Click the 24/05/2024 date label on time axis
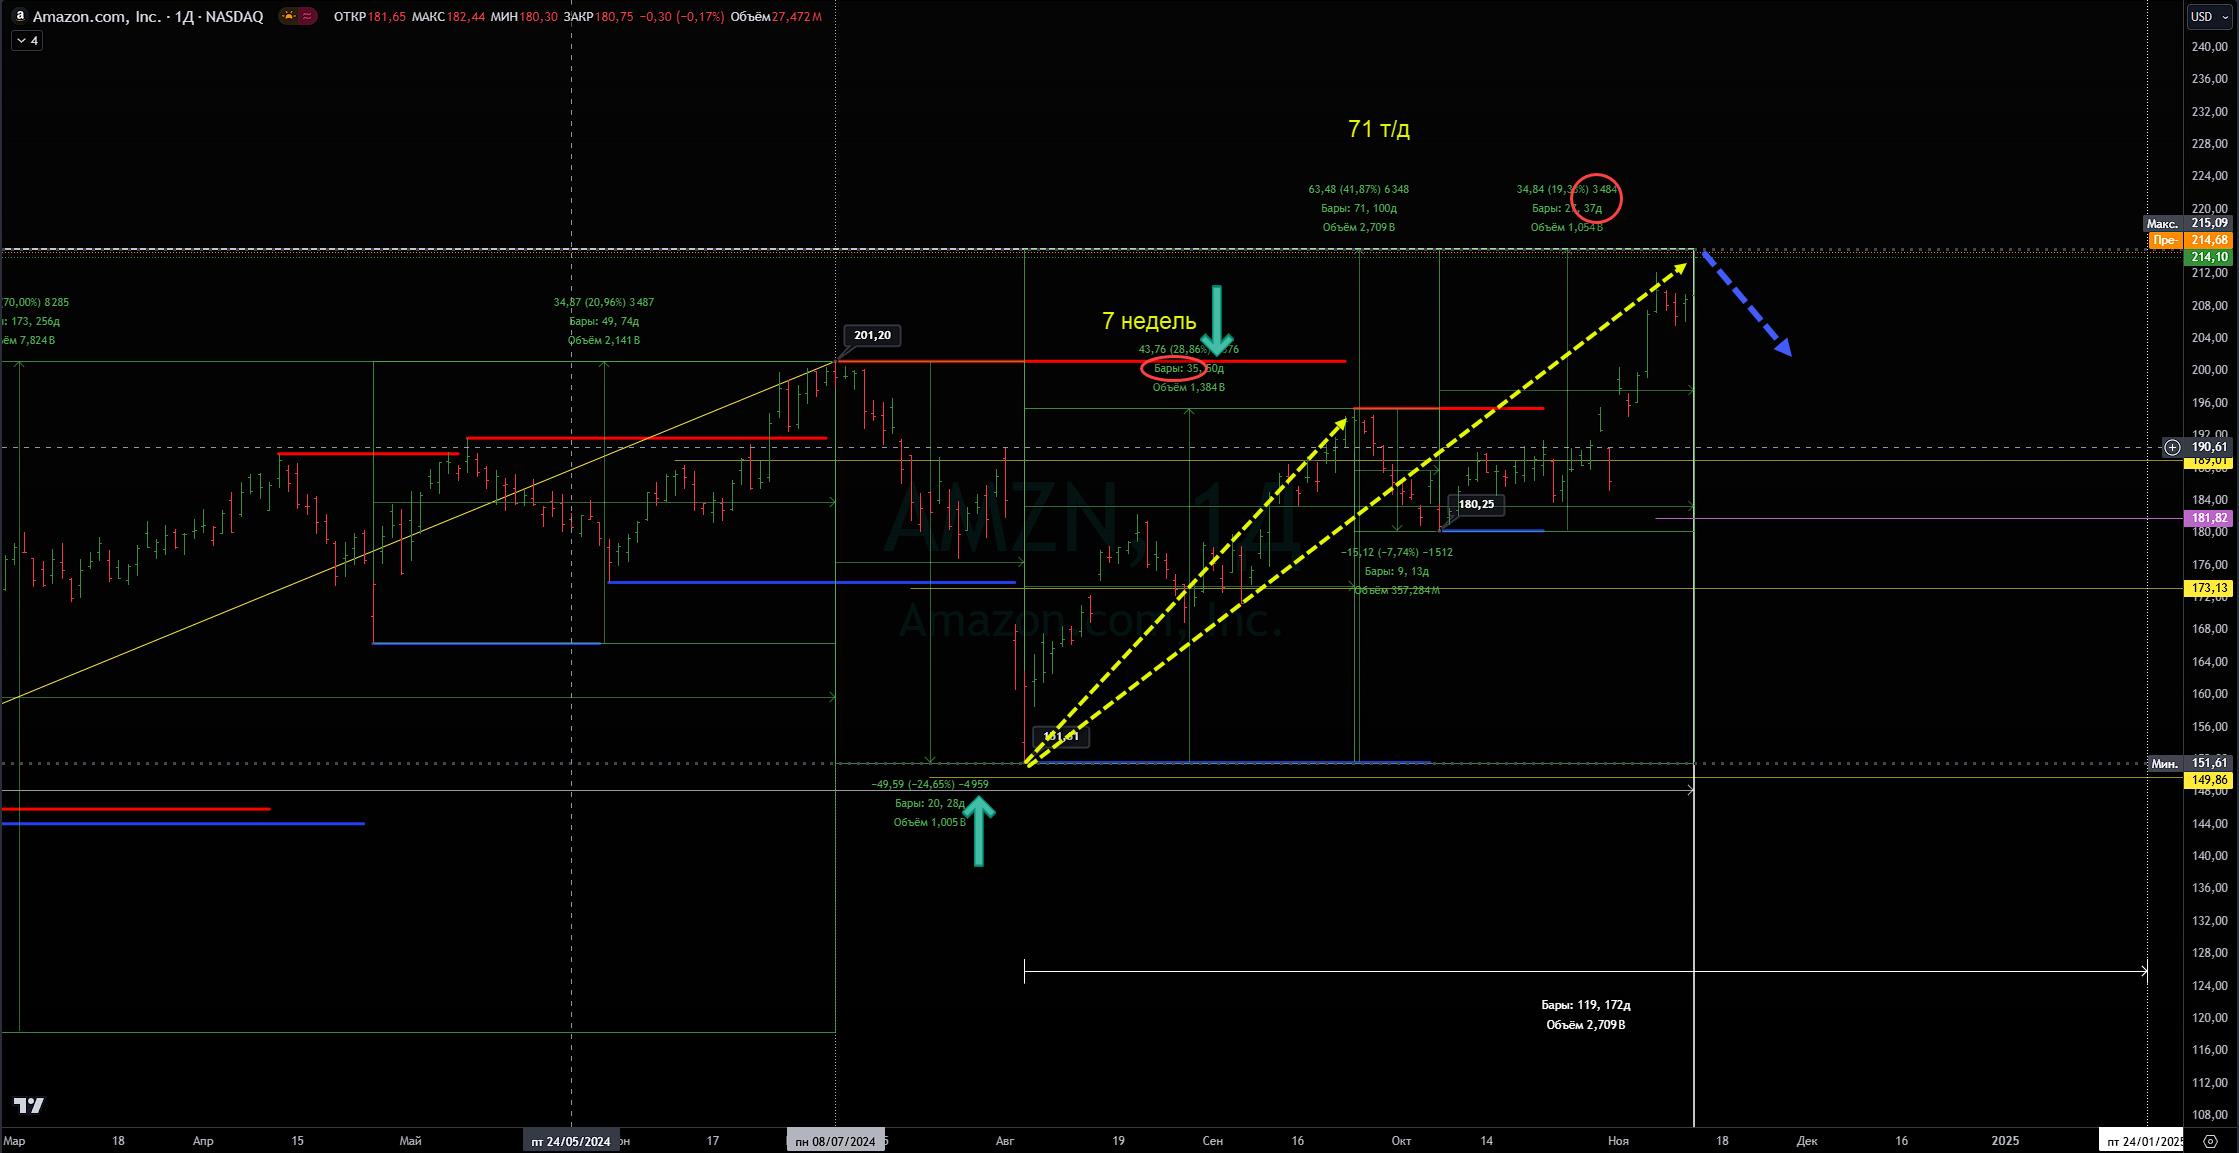Screen dimensions: 2239x1153 click(570, 1141)
